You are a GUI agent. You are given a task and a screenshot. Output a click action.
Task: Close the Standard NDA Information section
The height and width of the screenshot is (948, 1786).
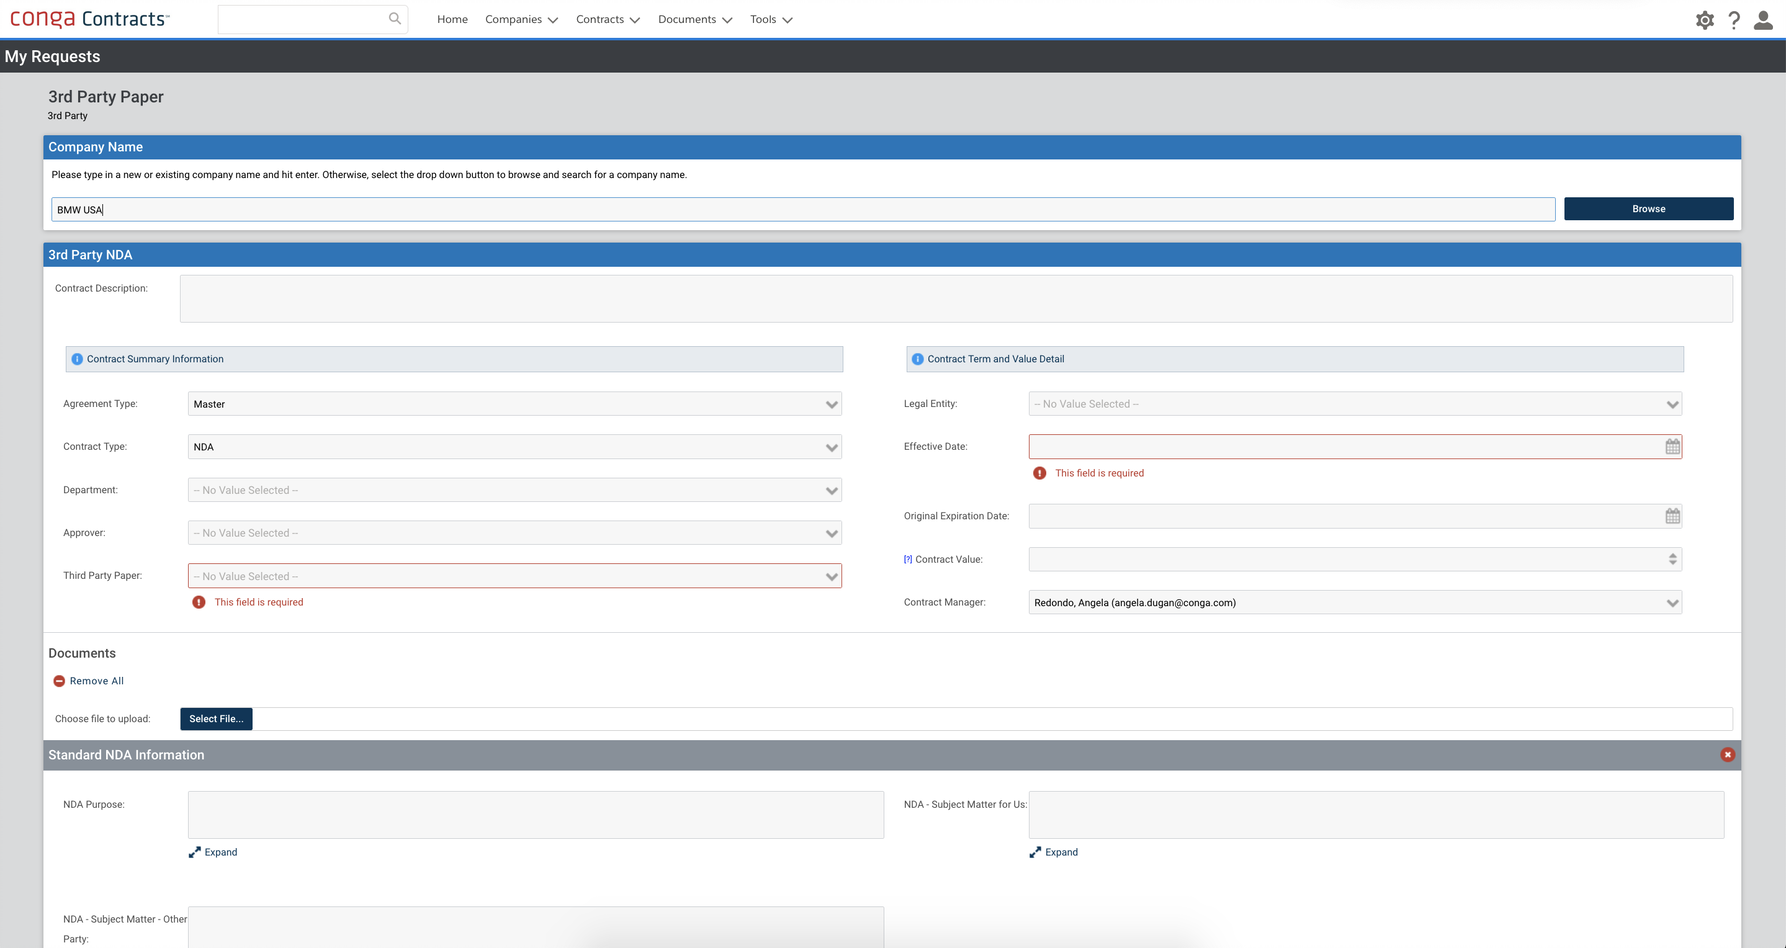point(1727,755)
